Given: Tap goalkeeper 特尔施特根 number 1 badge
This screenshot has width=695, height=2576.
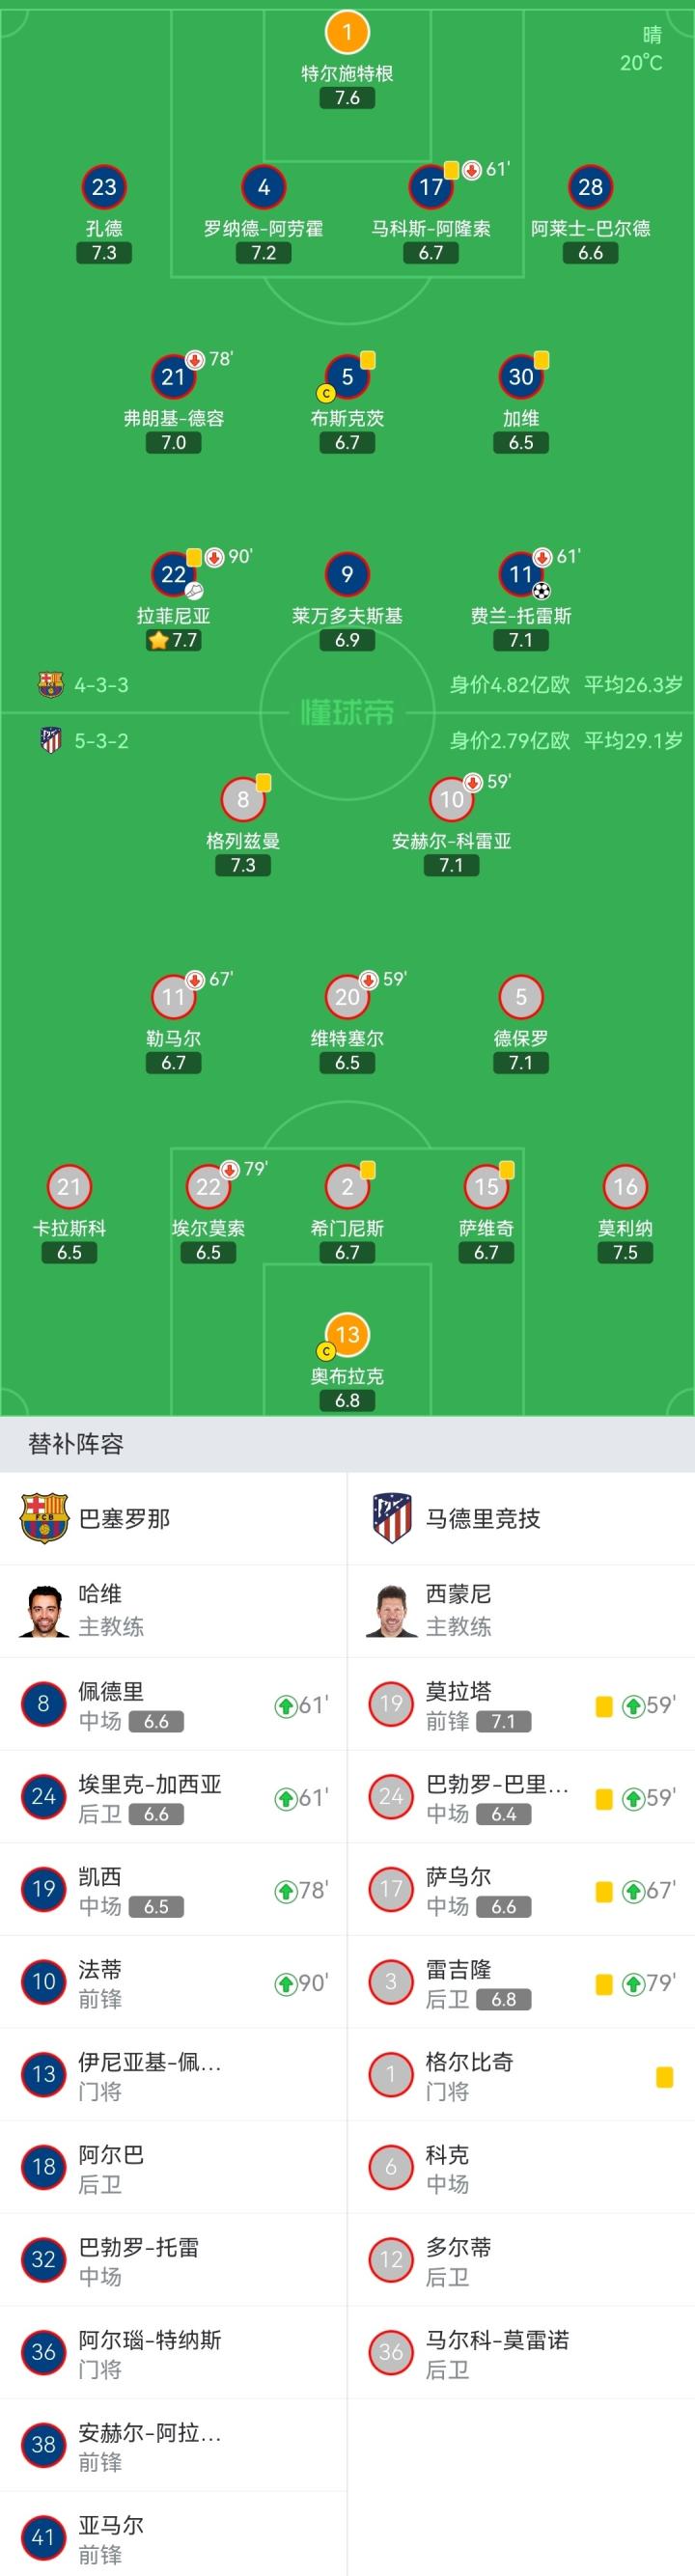Looking at the screenshot, I should pyautogui.click(x=347, y=32).
